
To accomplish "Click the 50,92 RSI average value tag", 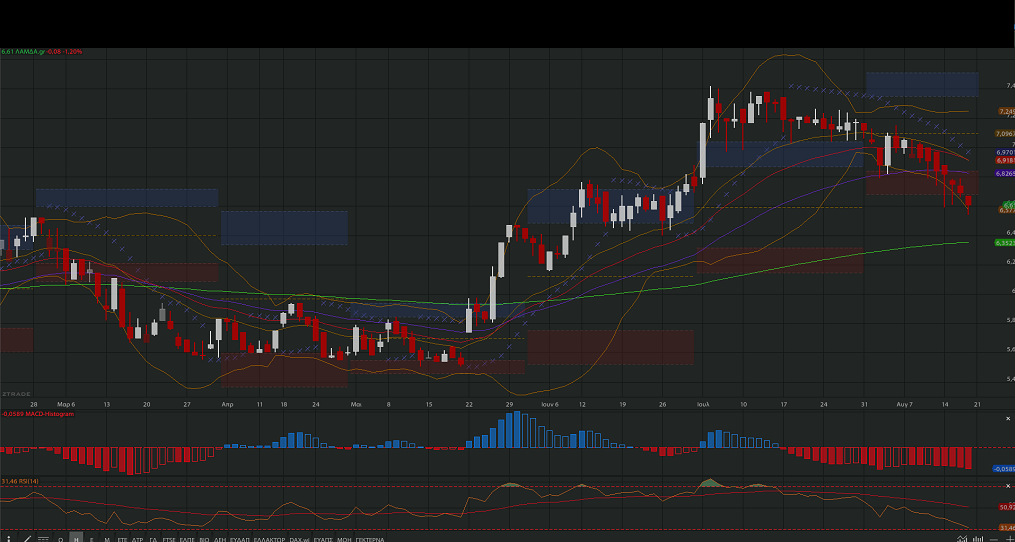I will click(1007, 508).
